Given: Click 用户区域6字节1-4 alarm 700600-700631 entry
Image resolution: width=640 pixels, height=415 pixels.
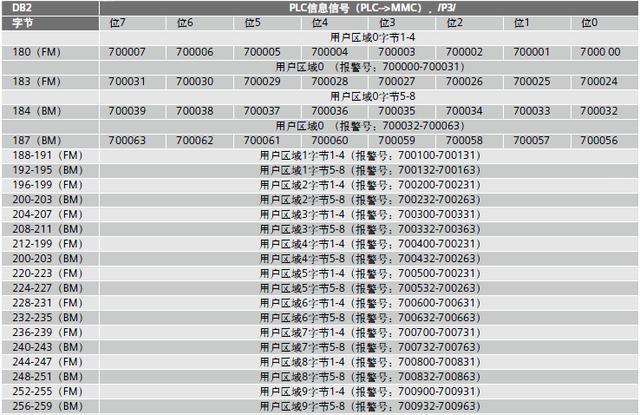Looking at the screenshot, I should [x=370, y=303].
